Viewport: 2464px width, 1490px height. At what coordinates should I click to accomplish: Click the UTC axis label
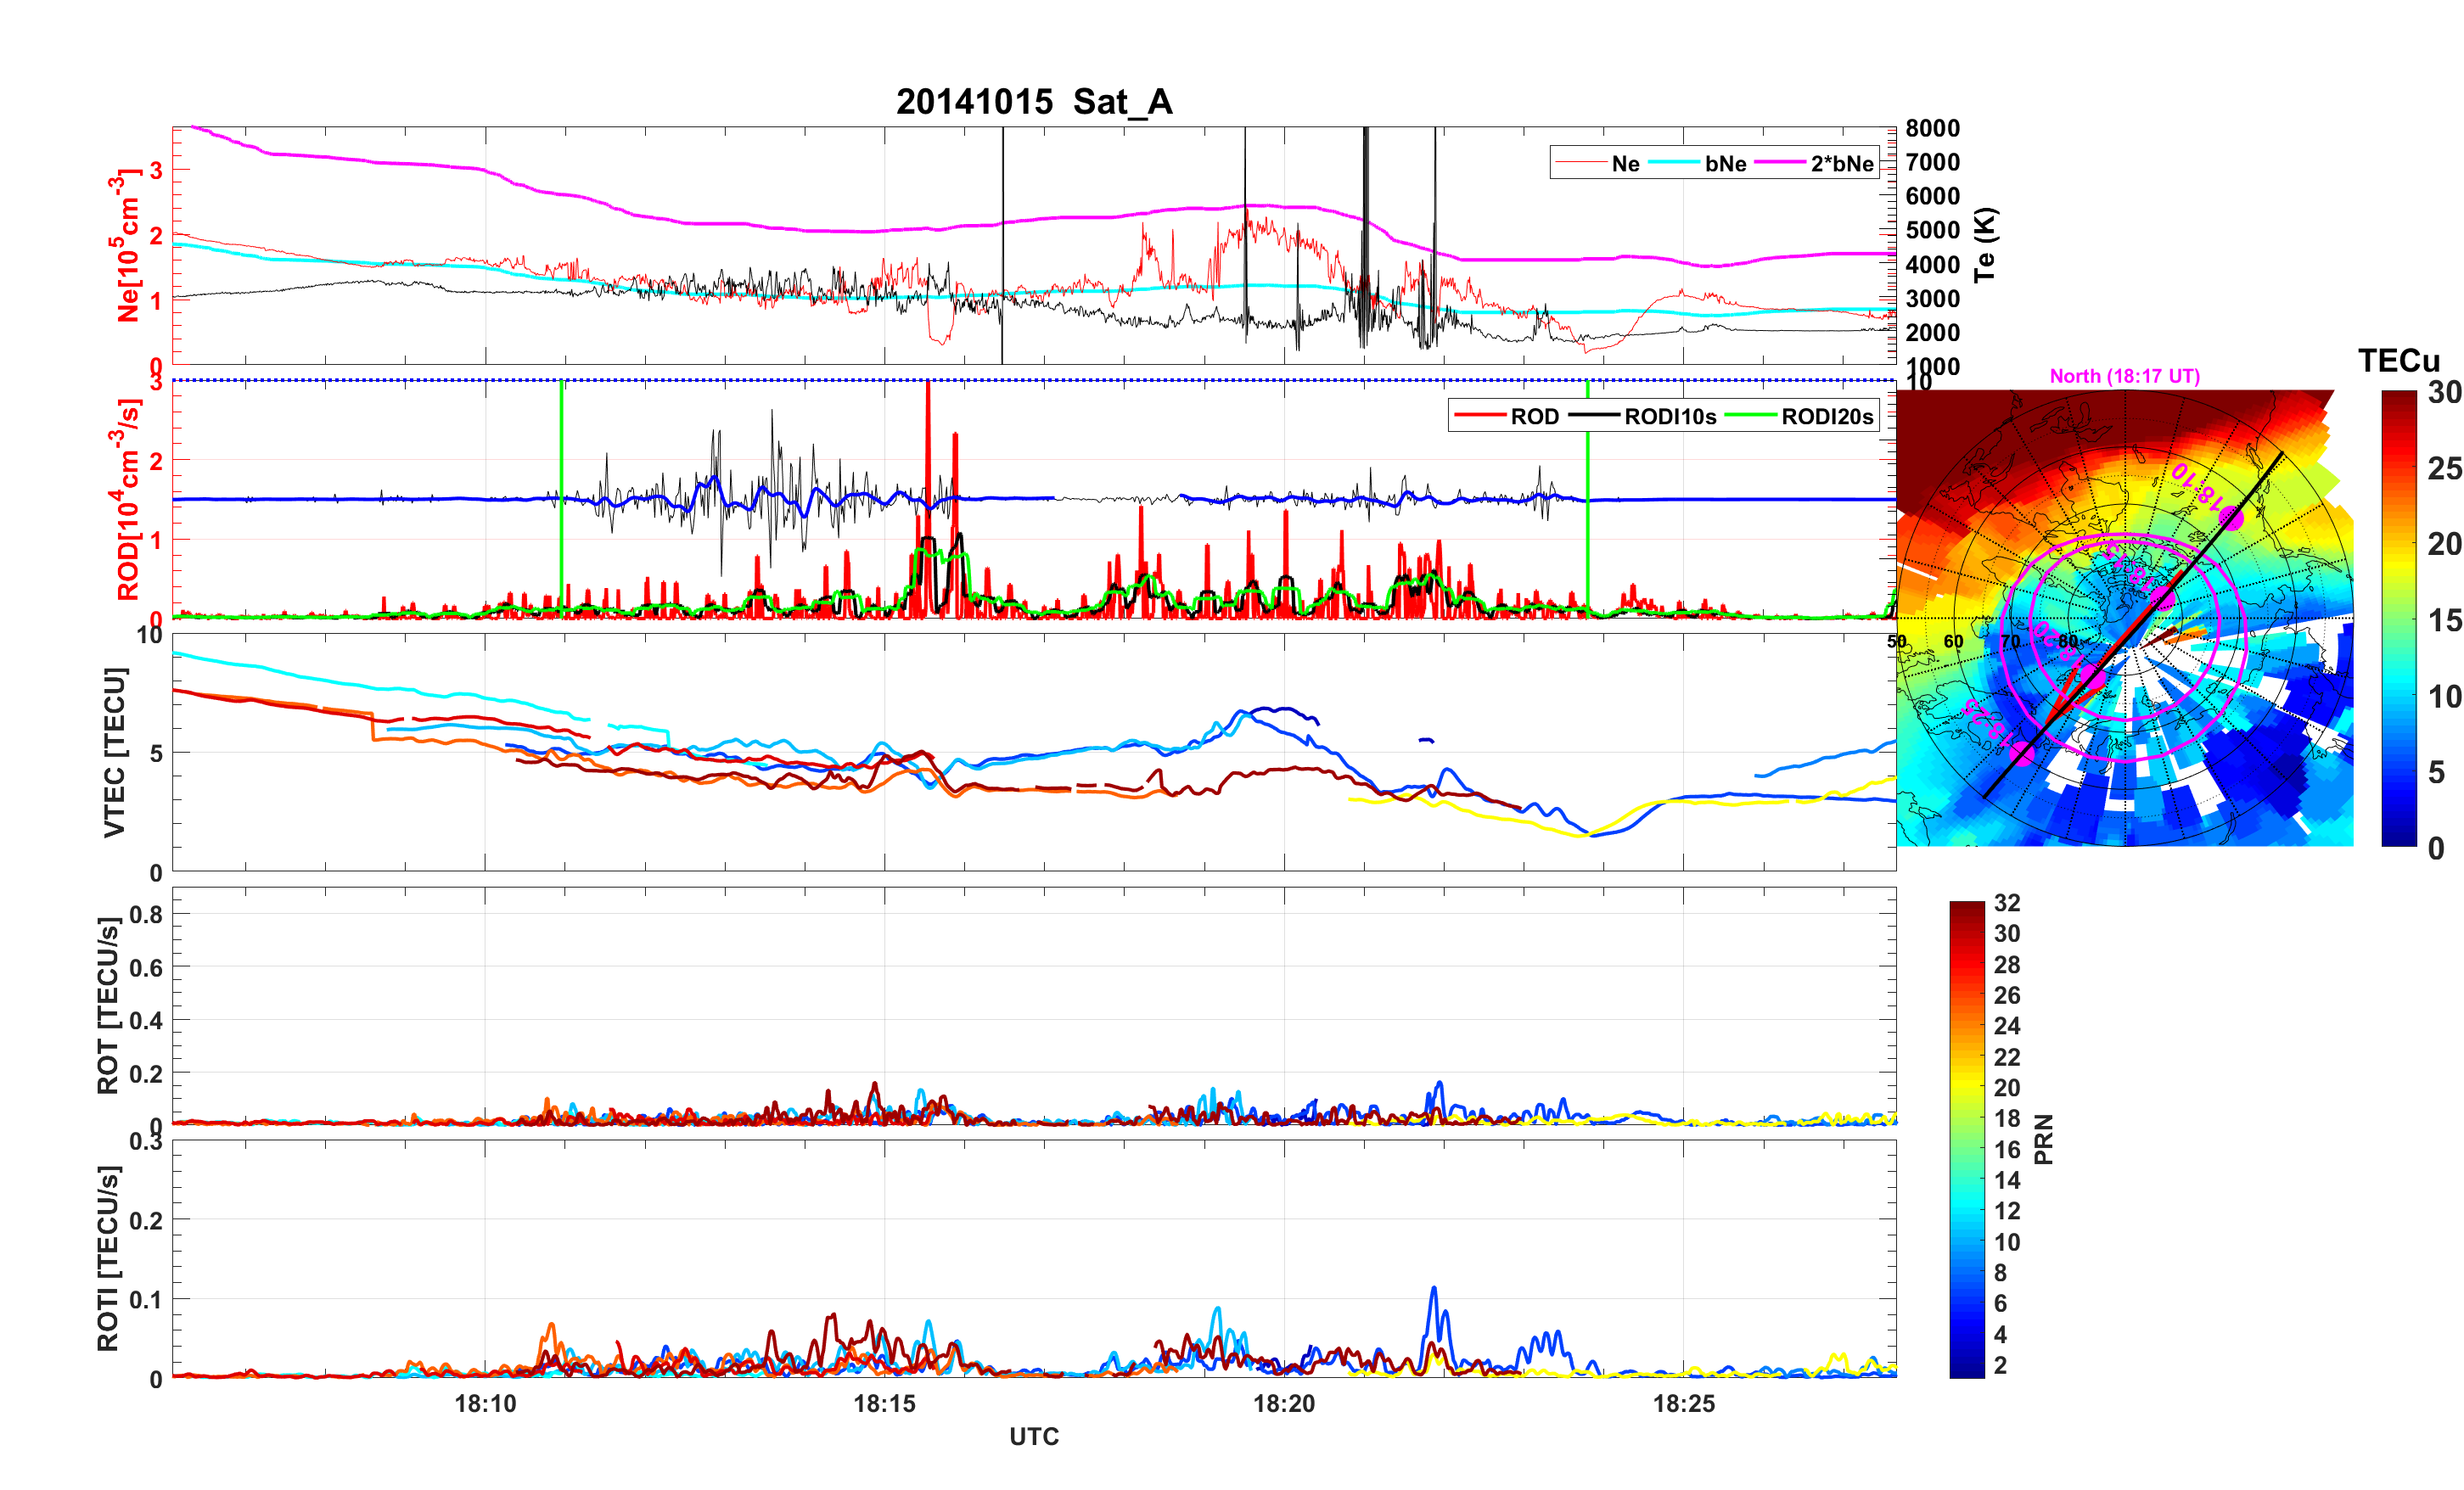(x=1033, y=1437)
